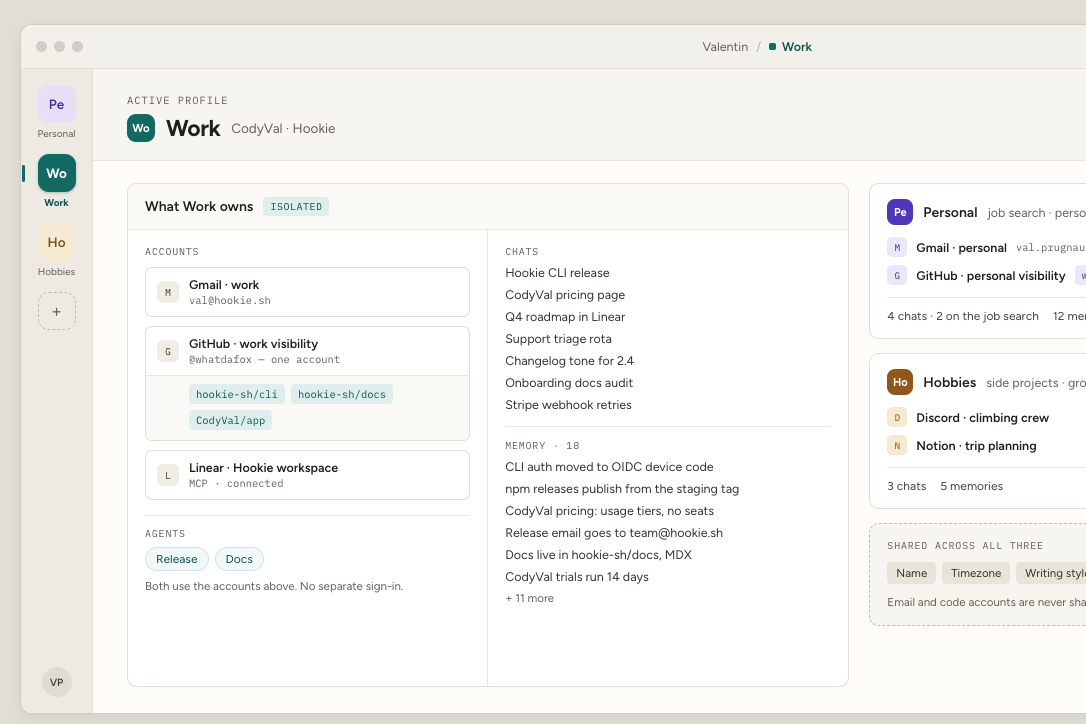Select memory 'Release email goes to team@hookie.sh'

click(x=614, y=533)
